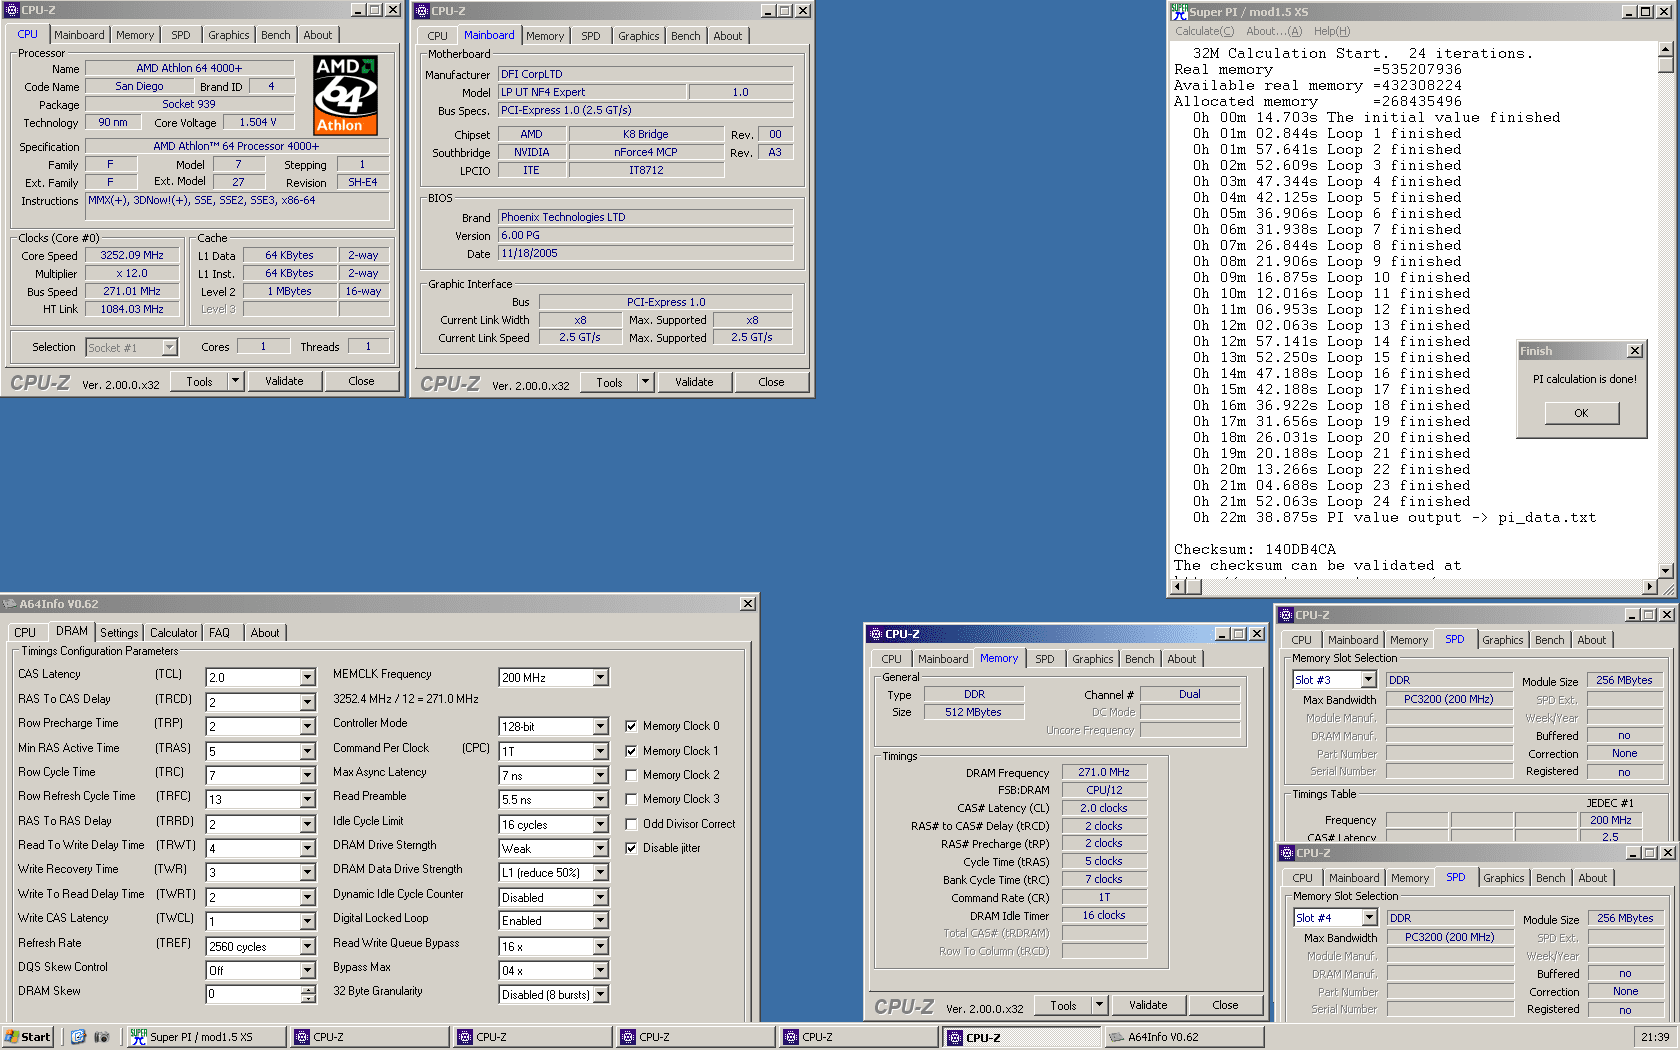Open Calculate(C) menu in Super PI
This screenshot has height=1050, width=1680.
[1204, 31]
